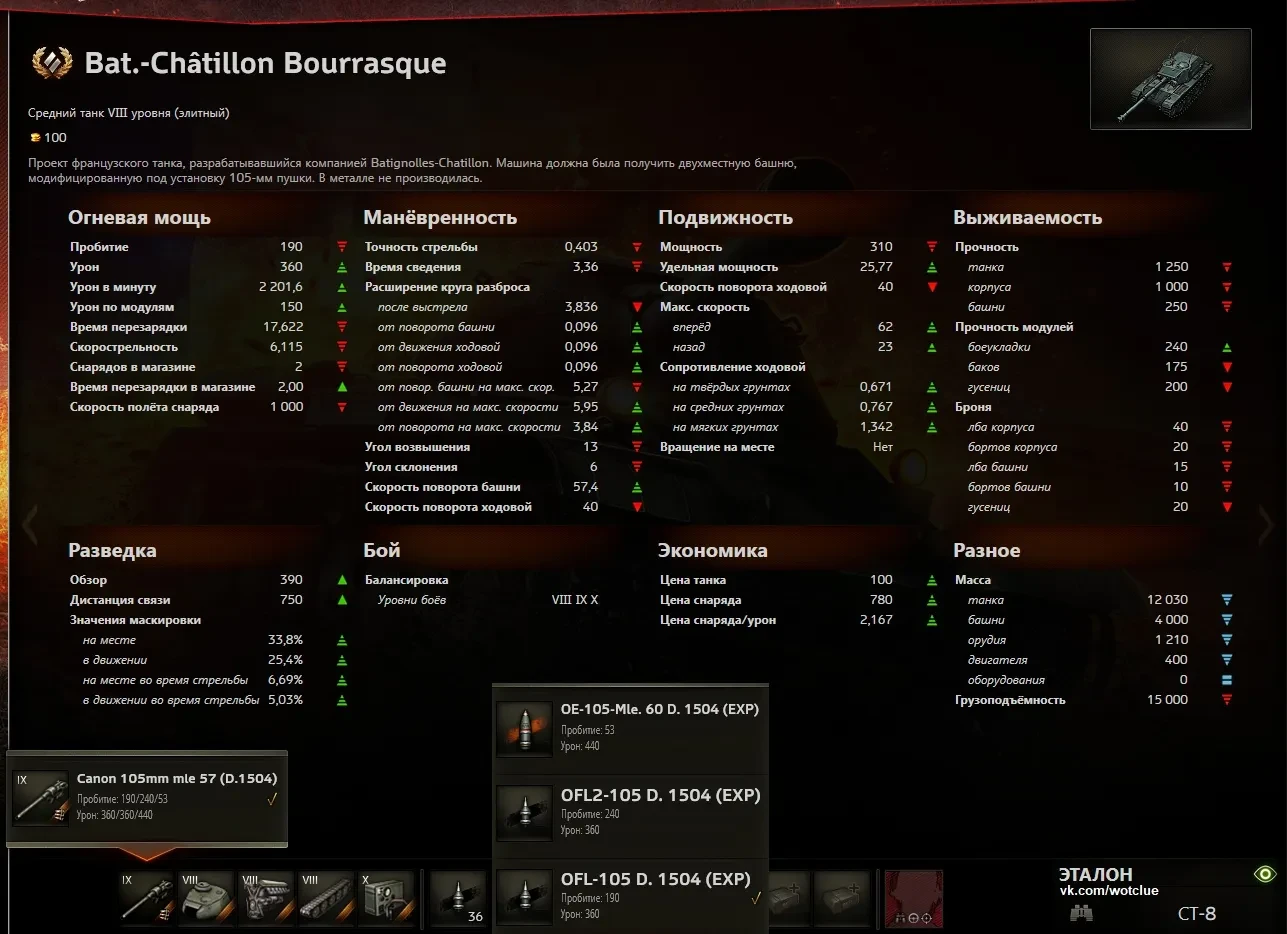This screenshot has width=1287, height=934.
Task: Click the Огневая мощь section header
Action: click(139, 217)
